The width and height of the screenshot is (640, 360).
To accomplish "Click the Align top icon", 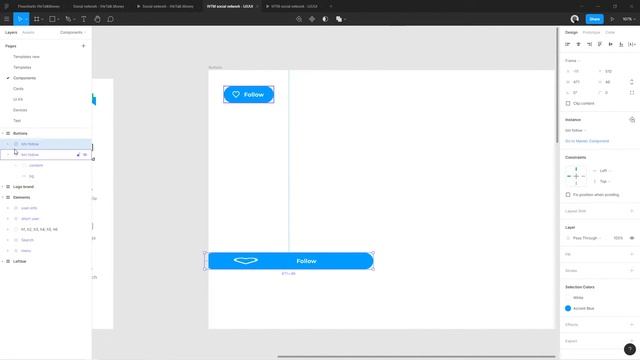I will (x=600, y=44).
